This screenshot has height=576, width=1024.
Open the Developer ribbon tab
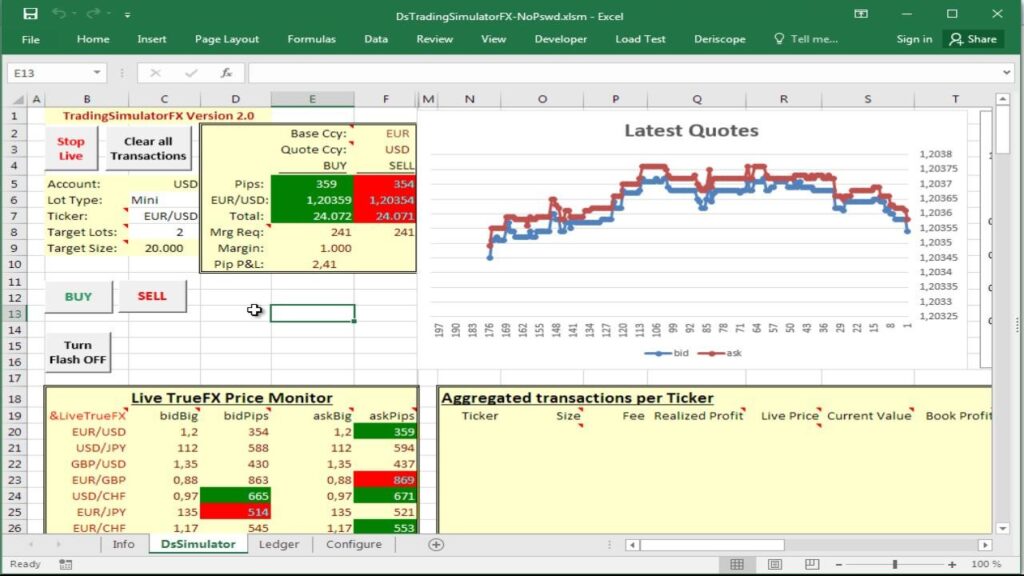tap(560, 39)
